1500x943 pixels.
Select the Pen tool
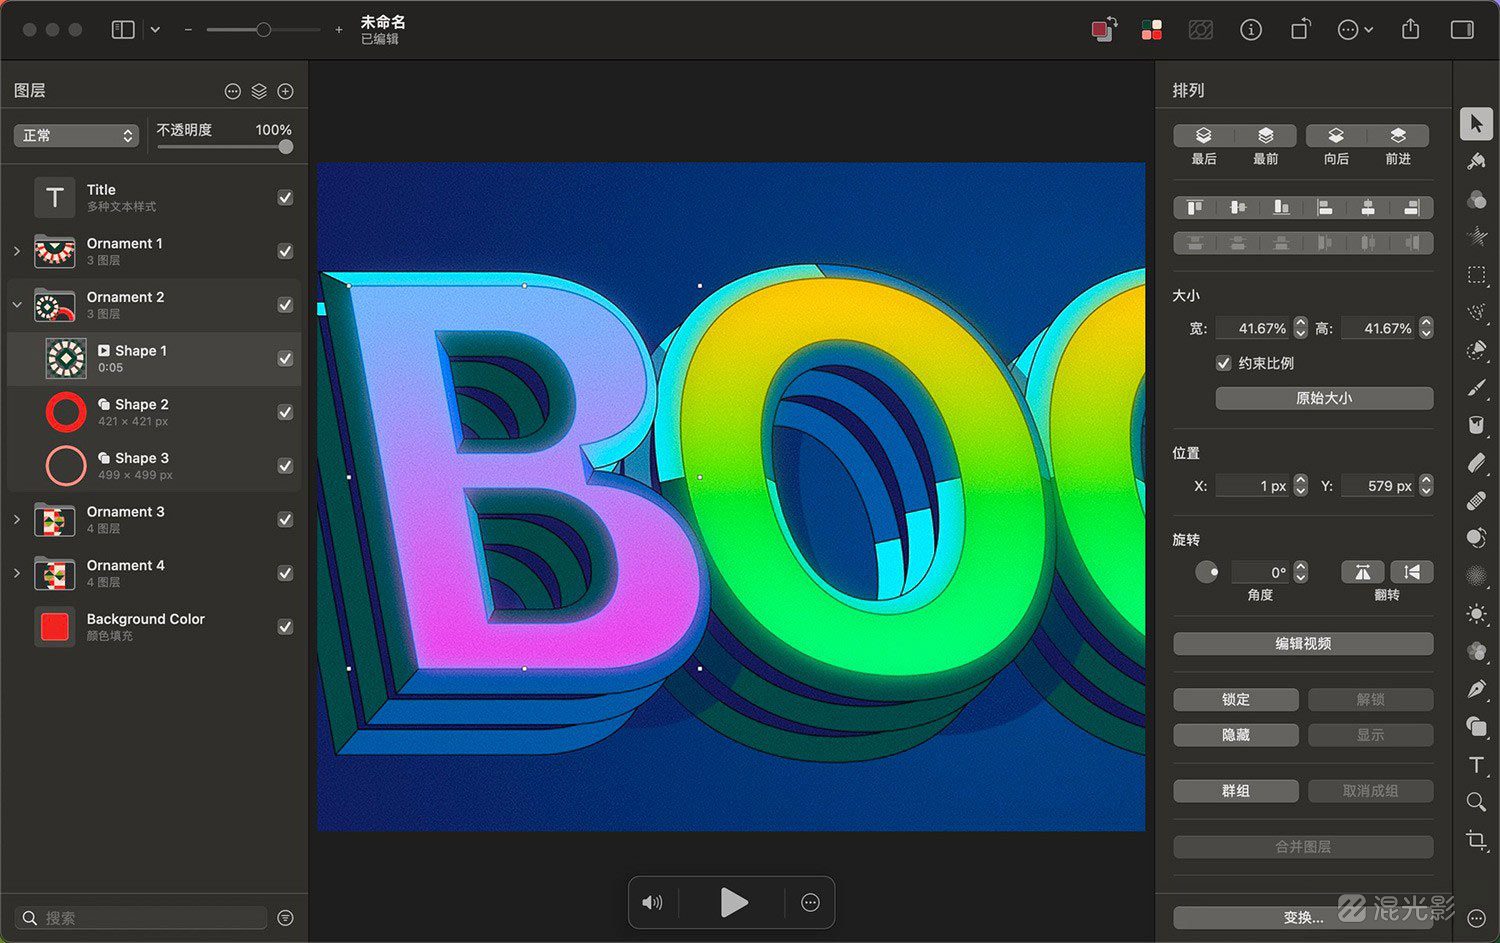(1476, 689)
